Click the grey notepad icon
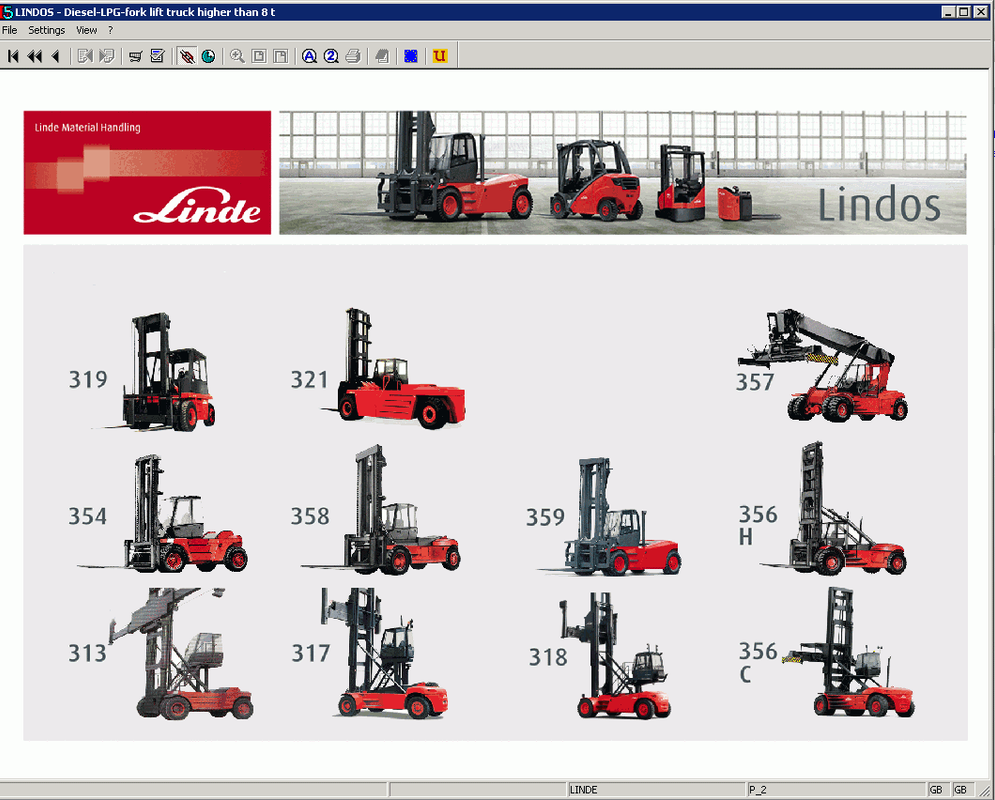This screenshot has width=995, height=800. (x=382, y=56)
